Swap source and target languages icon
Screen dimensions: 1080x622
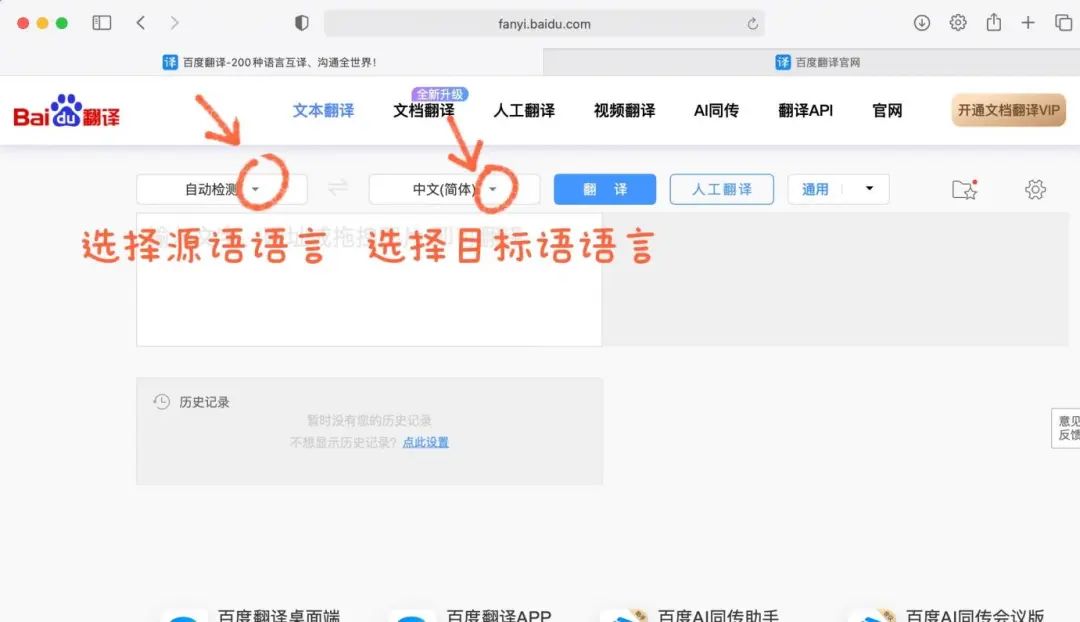point(338,187)
